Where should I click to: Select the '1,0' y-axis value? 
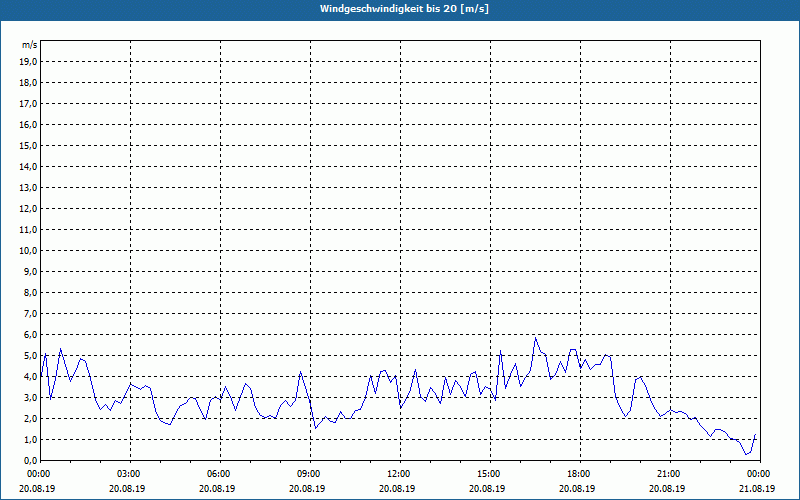point(31,439)
